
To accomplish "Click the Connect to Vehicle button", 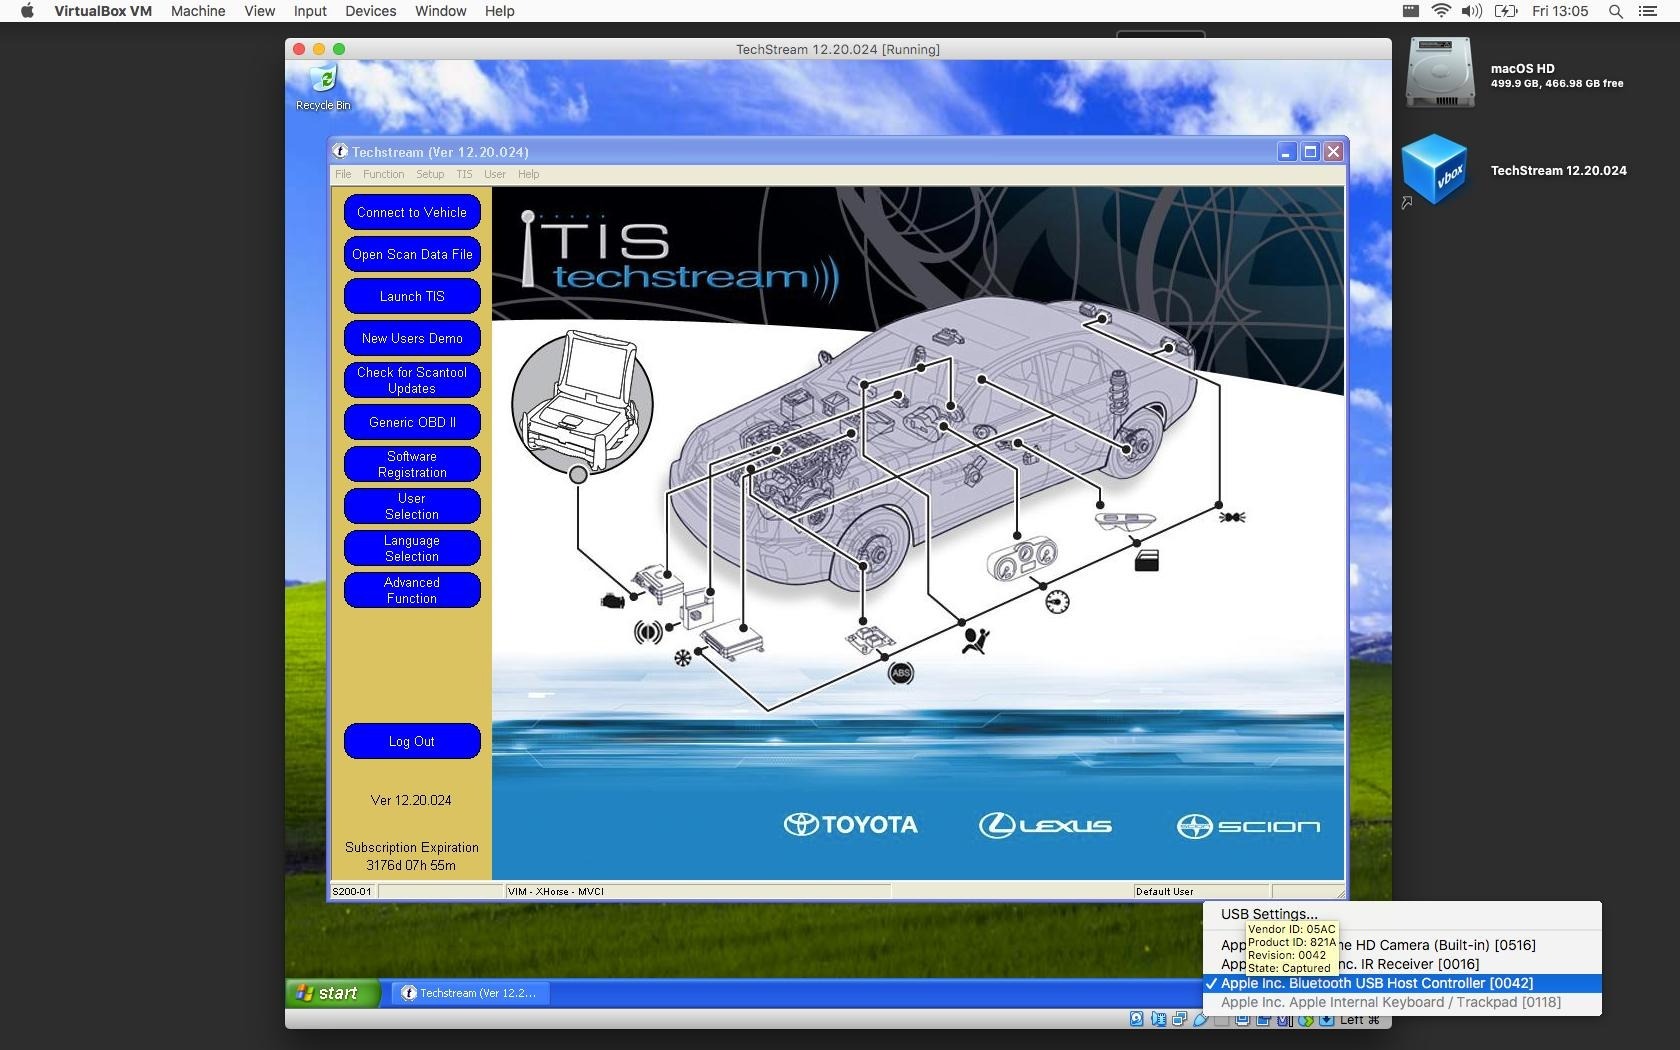I will point(412,212).
